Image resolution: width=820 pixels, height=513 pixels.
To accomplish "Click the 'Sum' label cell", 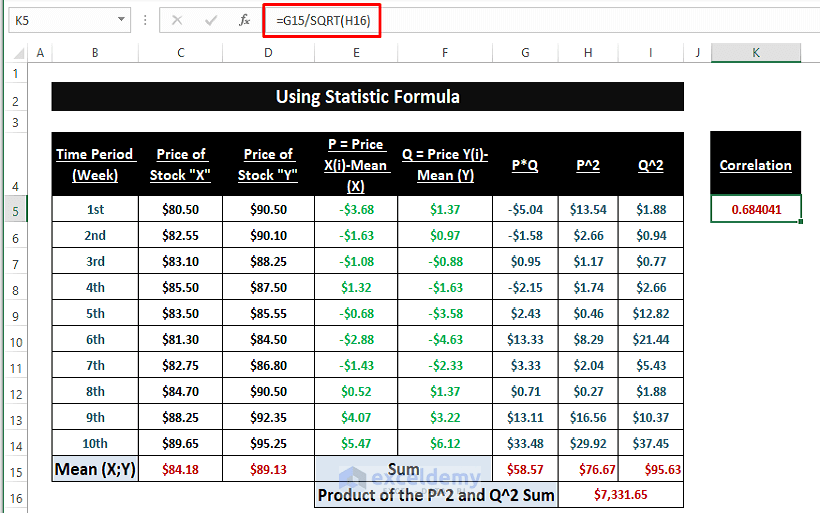I will coord(403,469).
